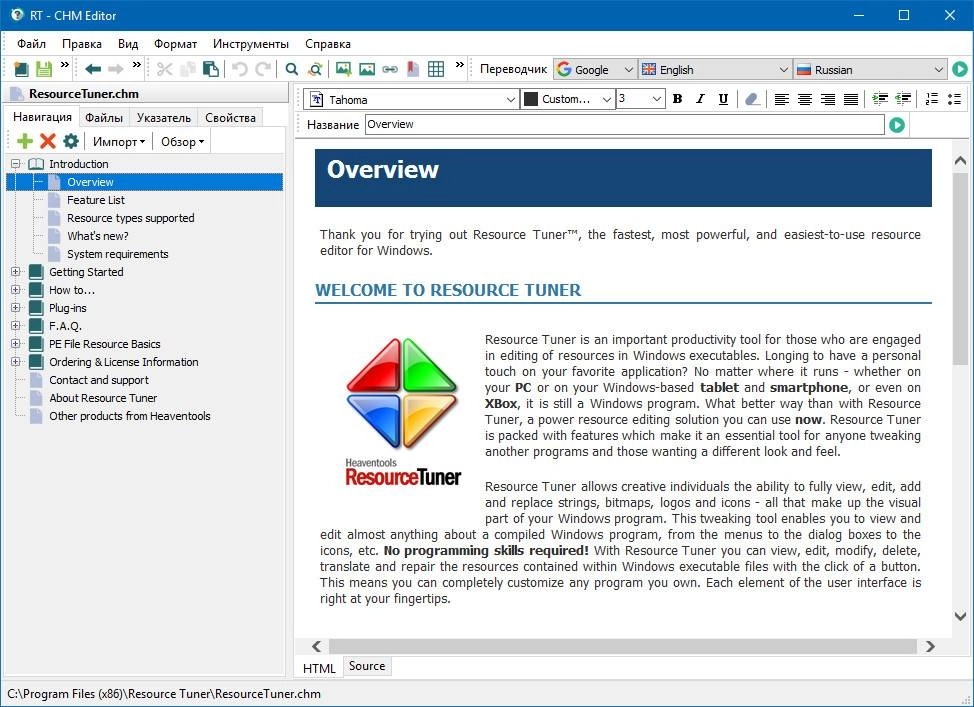Click the vertical scrollbar thumb of the editor

(960, 270)
